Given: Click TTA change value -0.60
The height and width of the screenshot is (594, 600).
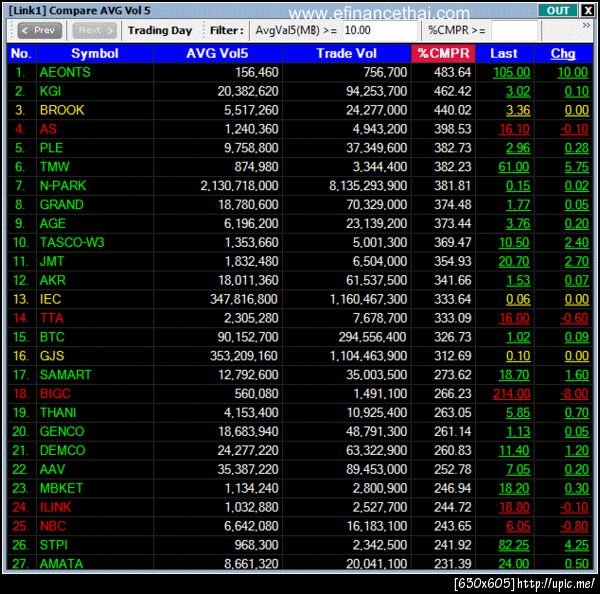Looking at the screenshot, I should click(x=574, y=318).
